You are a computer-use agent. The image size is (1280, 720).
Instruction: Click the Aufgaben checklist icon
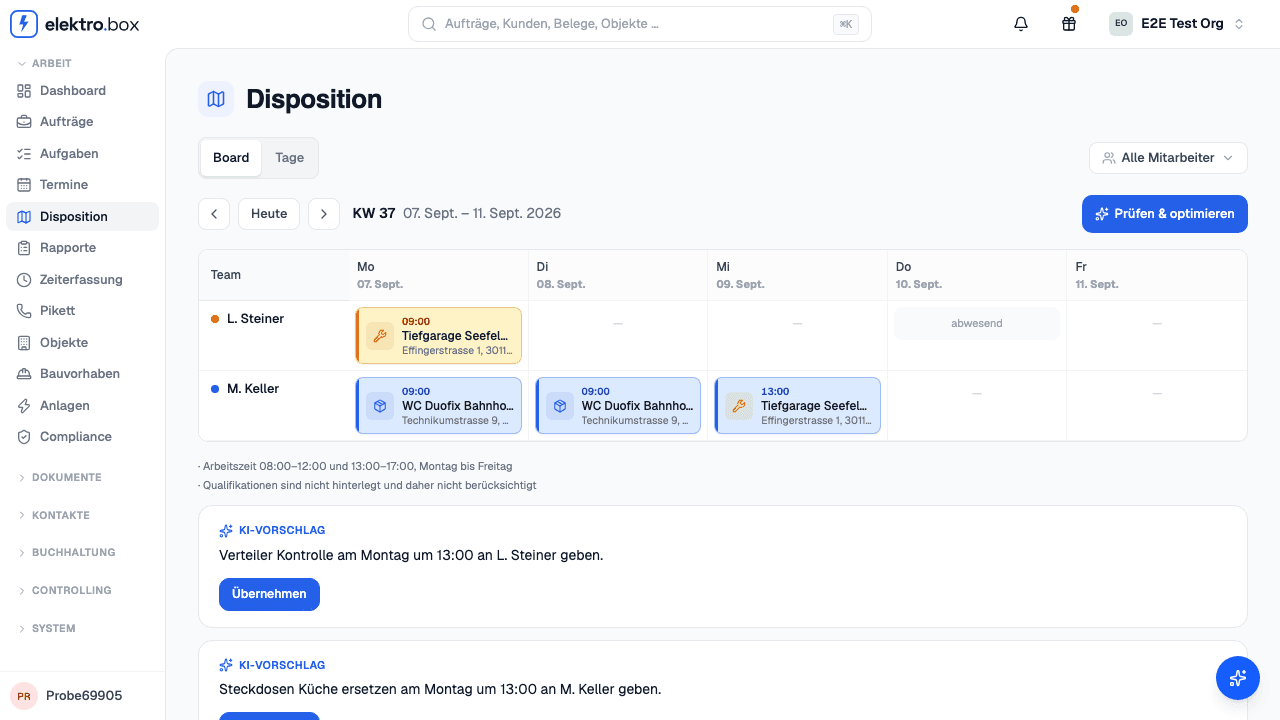click(24, 154)
